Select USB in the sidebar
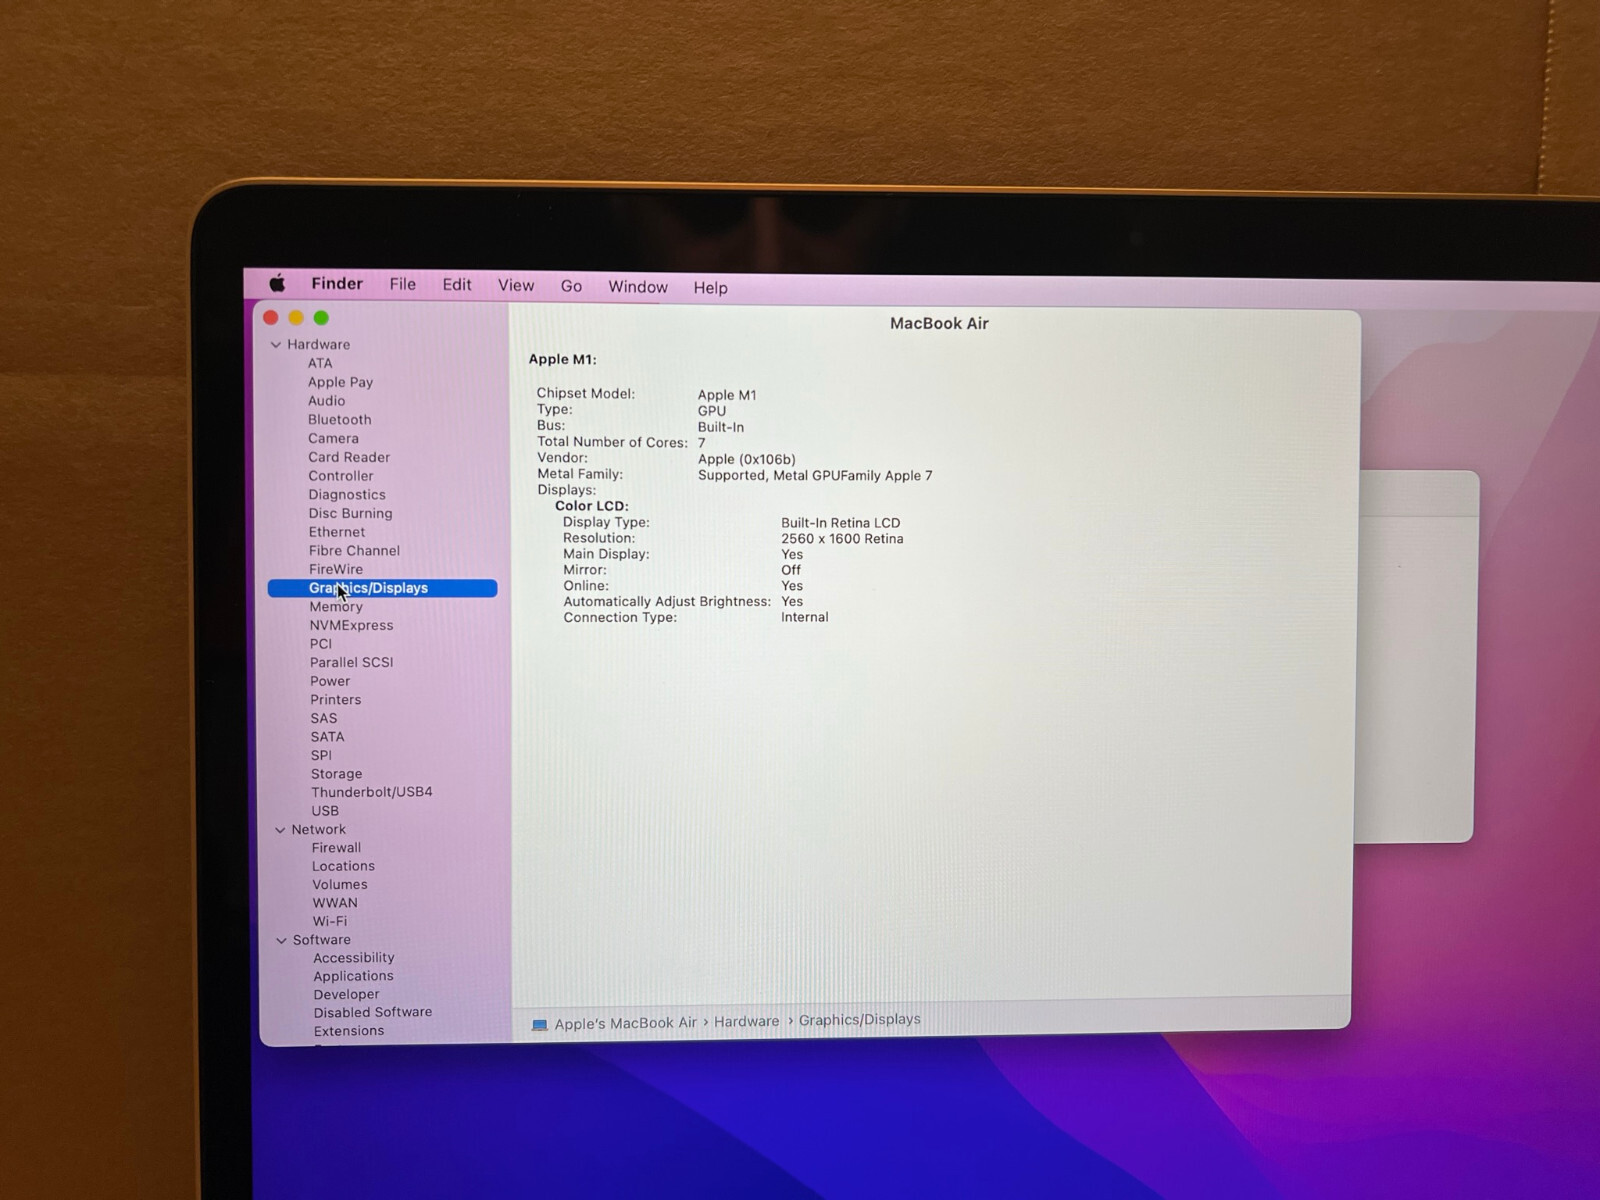This screenshot has width=1600, height=1200. pyautogui.click(x=325, y=811)
